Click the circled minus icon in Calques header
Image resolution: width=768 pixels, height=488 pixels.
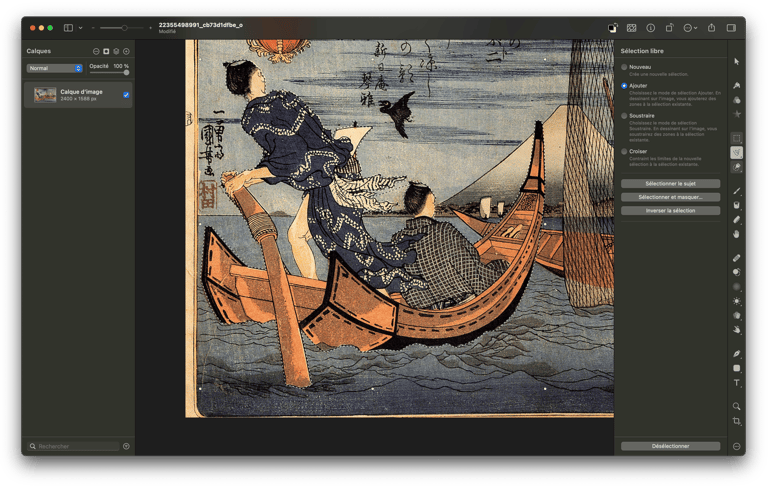click(x=96, y=51)
